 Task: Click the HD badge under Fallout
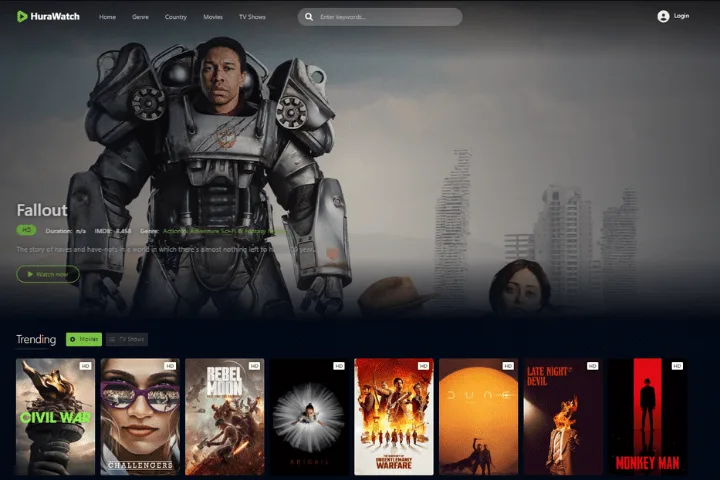pos(26,230)
